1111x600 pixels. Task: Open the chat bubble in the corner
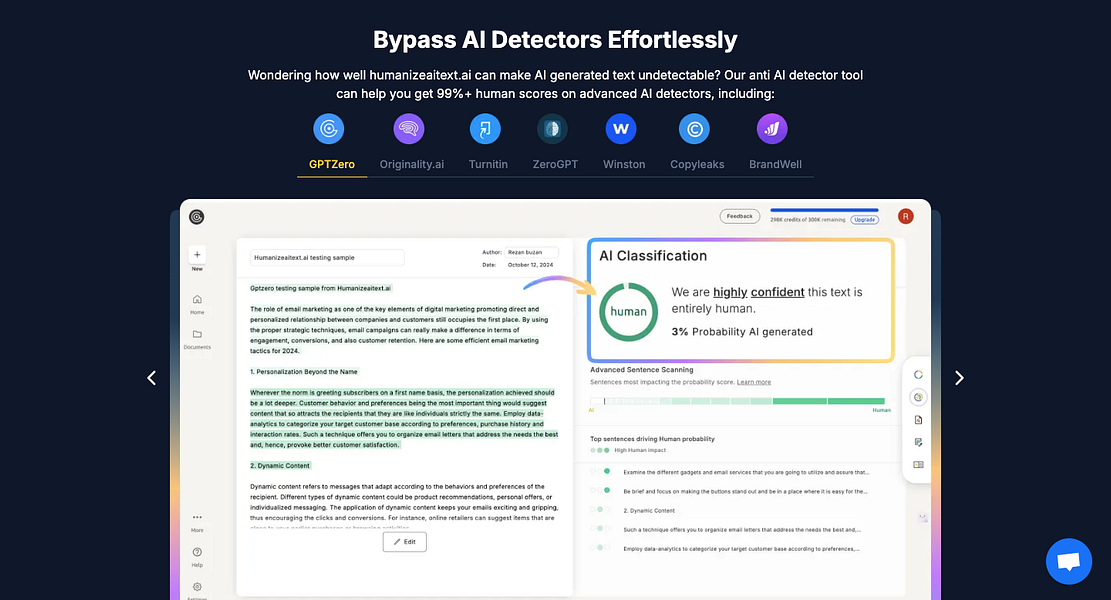(x=1068, y=561)
